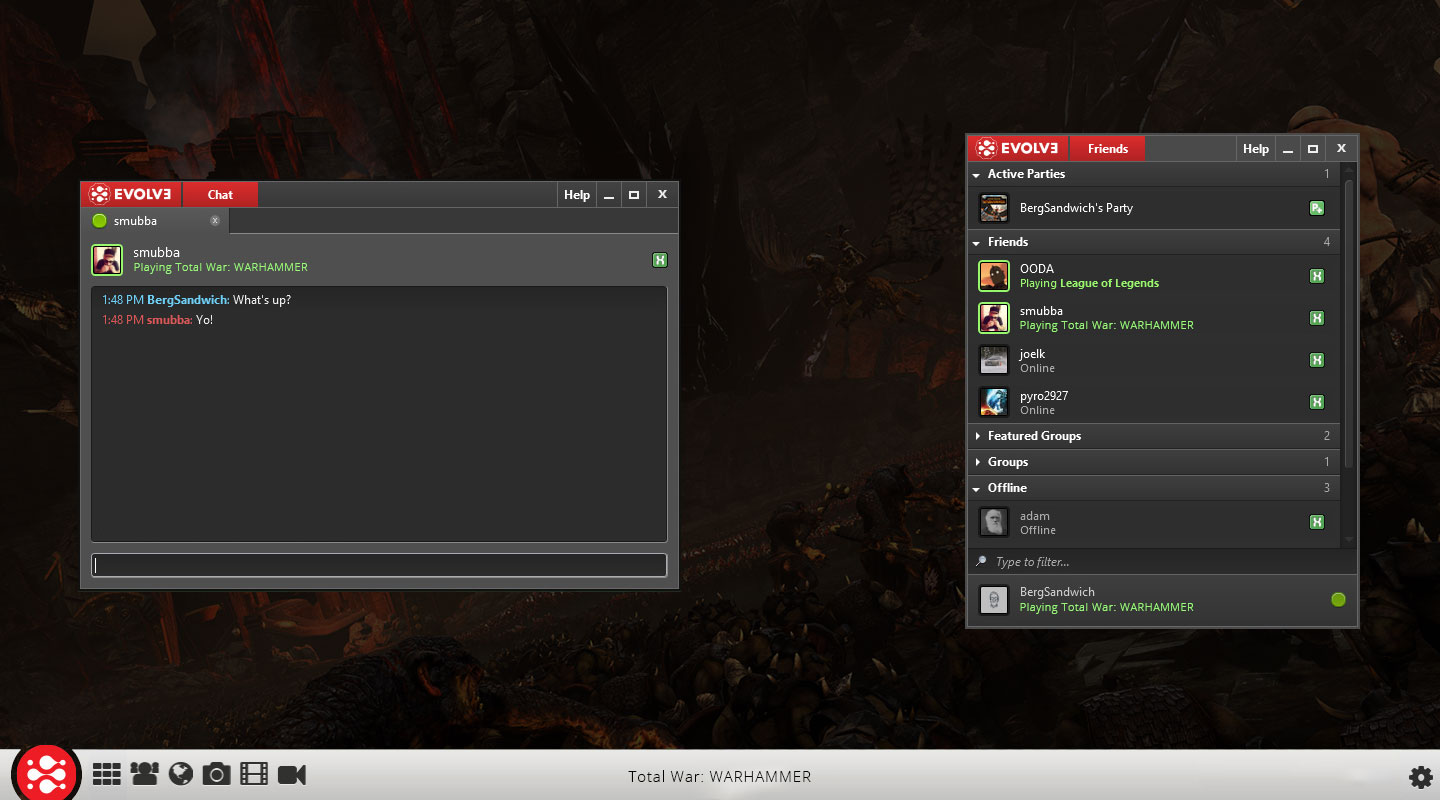Click the green Evolve icon on OODA's row

point(1317,276)
